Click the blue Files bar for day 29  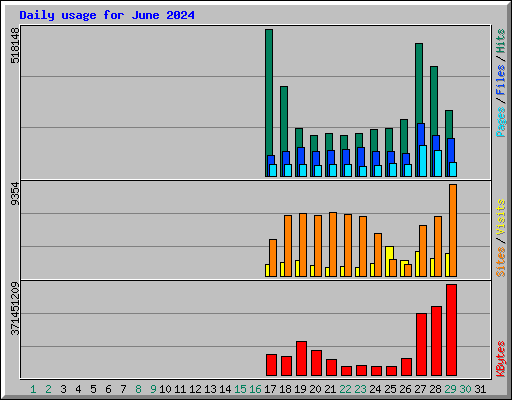(451, 150)
